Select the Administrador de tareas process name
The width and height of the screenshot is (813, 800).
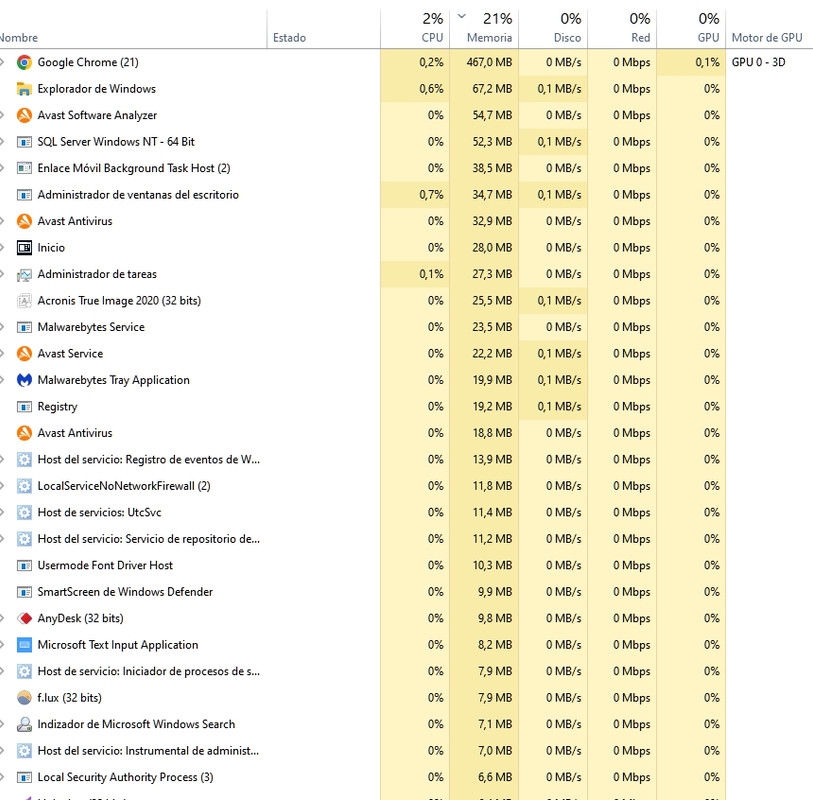tap(97, 274)
